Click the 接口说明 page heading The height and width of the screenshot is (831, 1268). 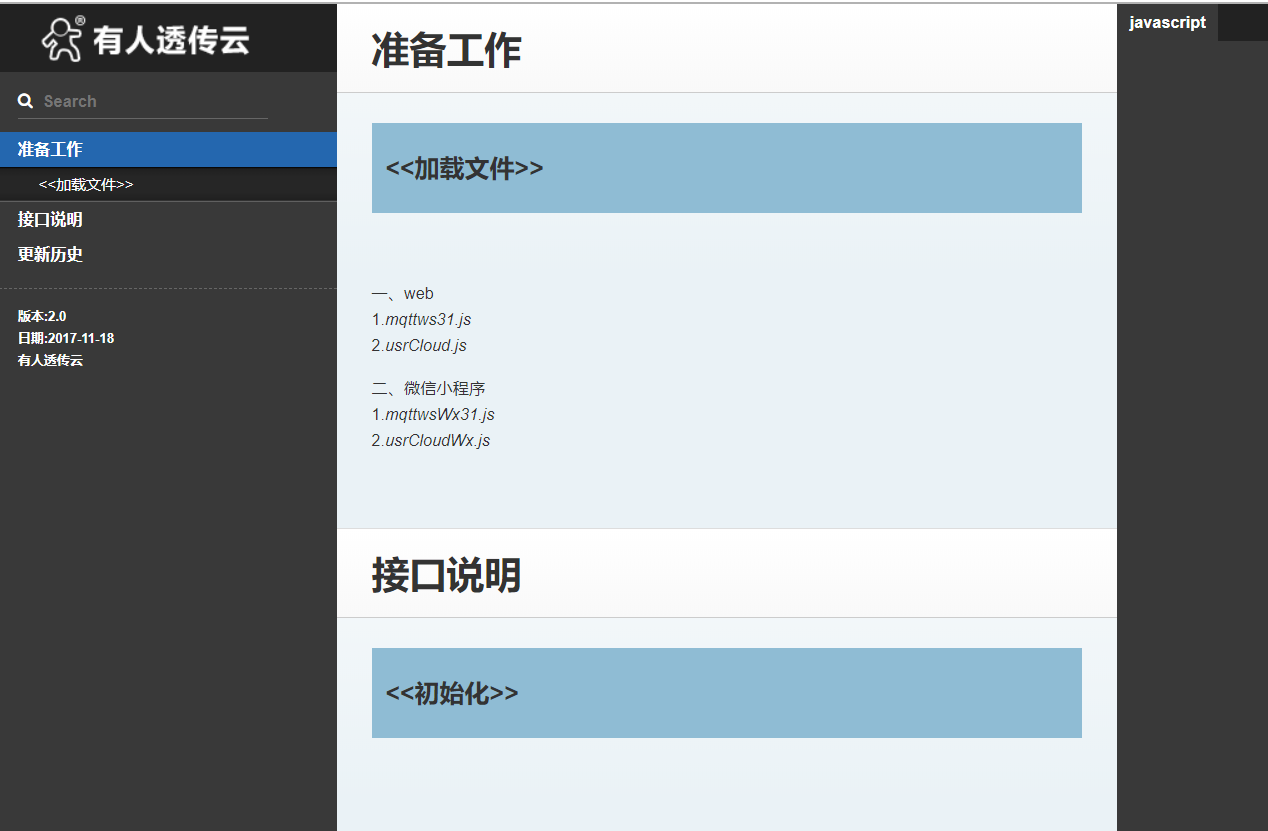(446, 576)
